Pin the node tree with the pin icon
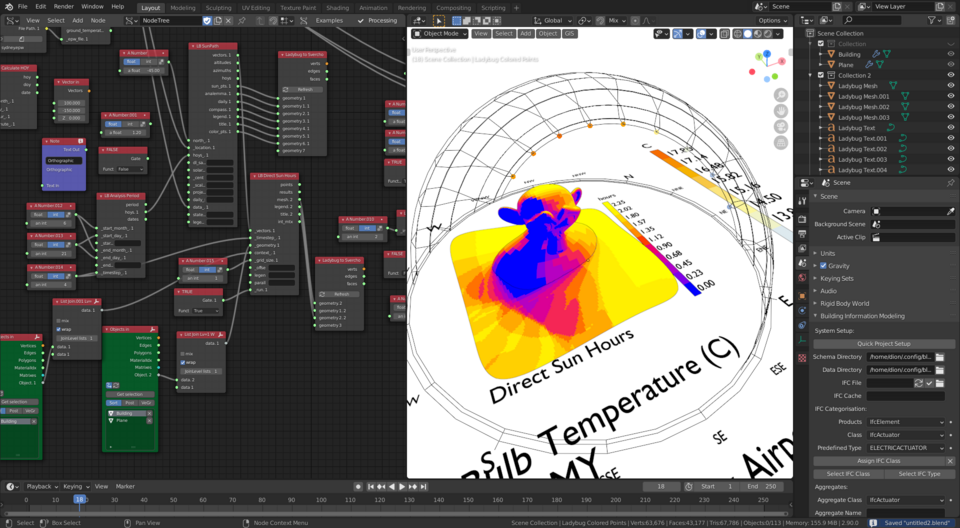The image size is (960, 528). click(x=242, y=20)
